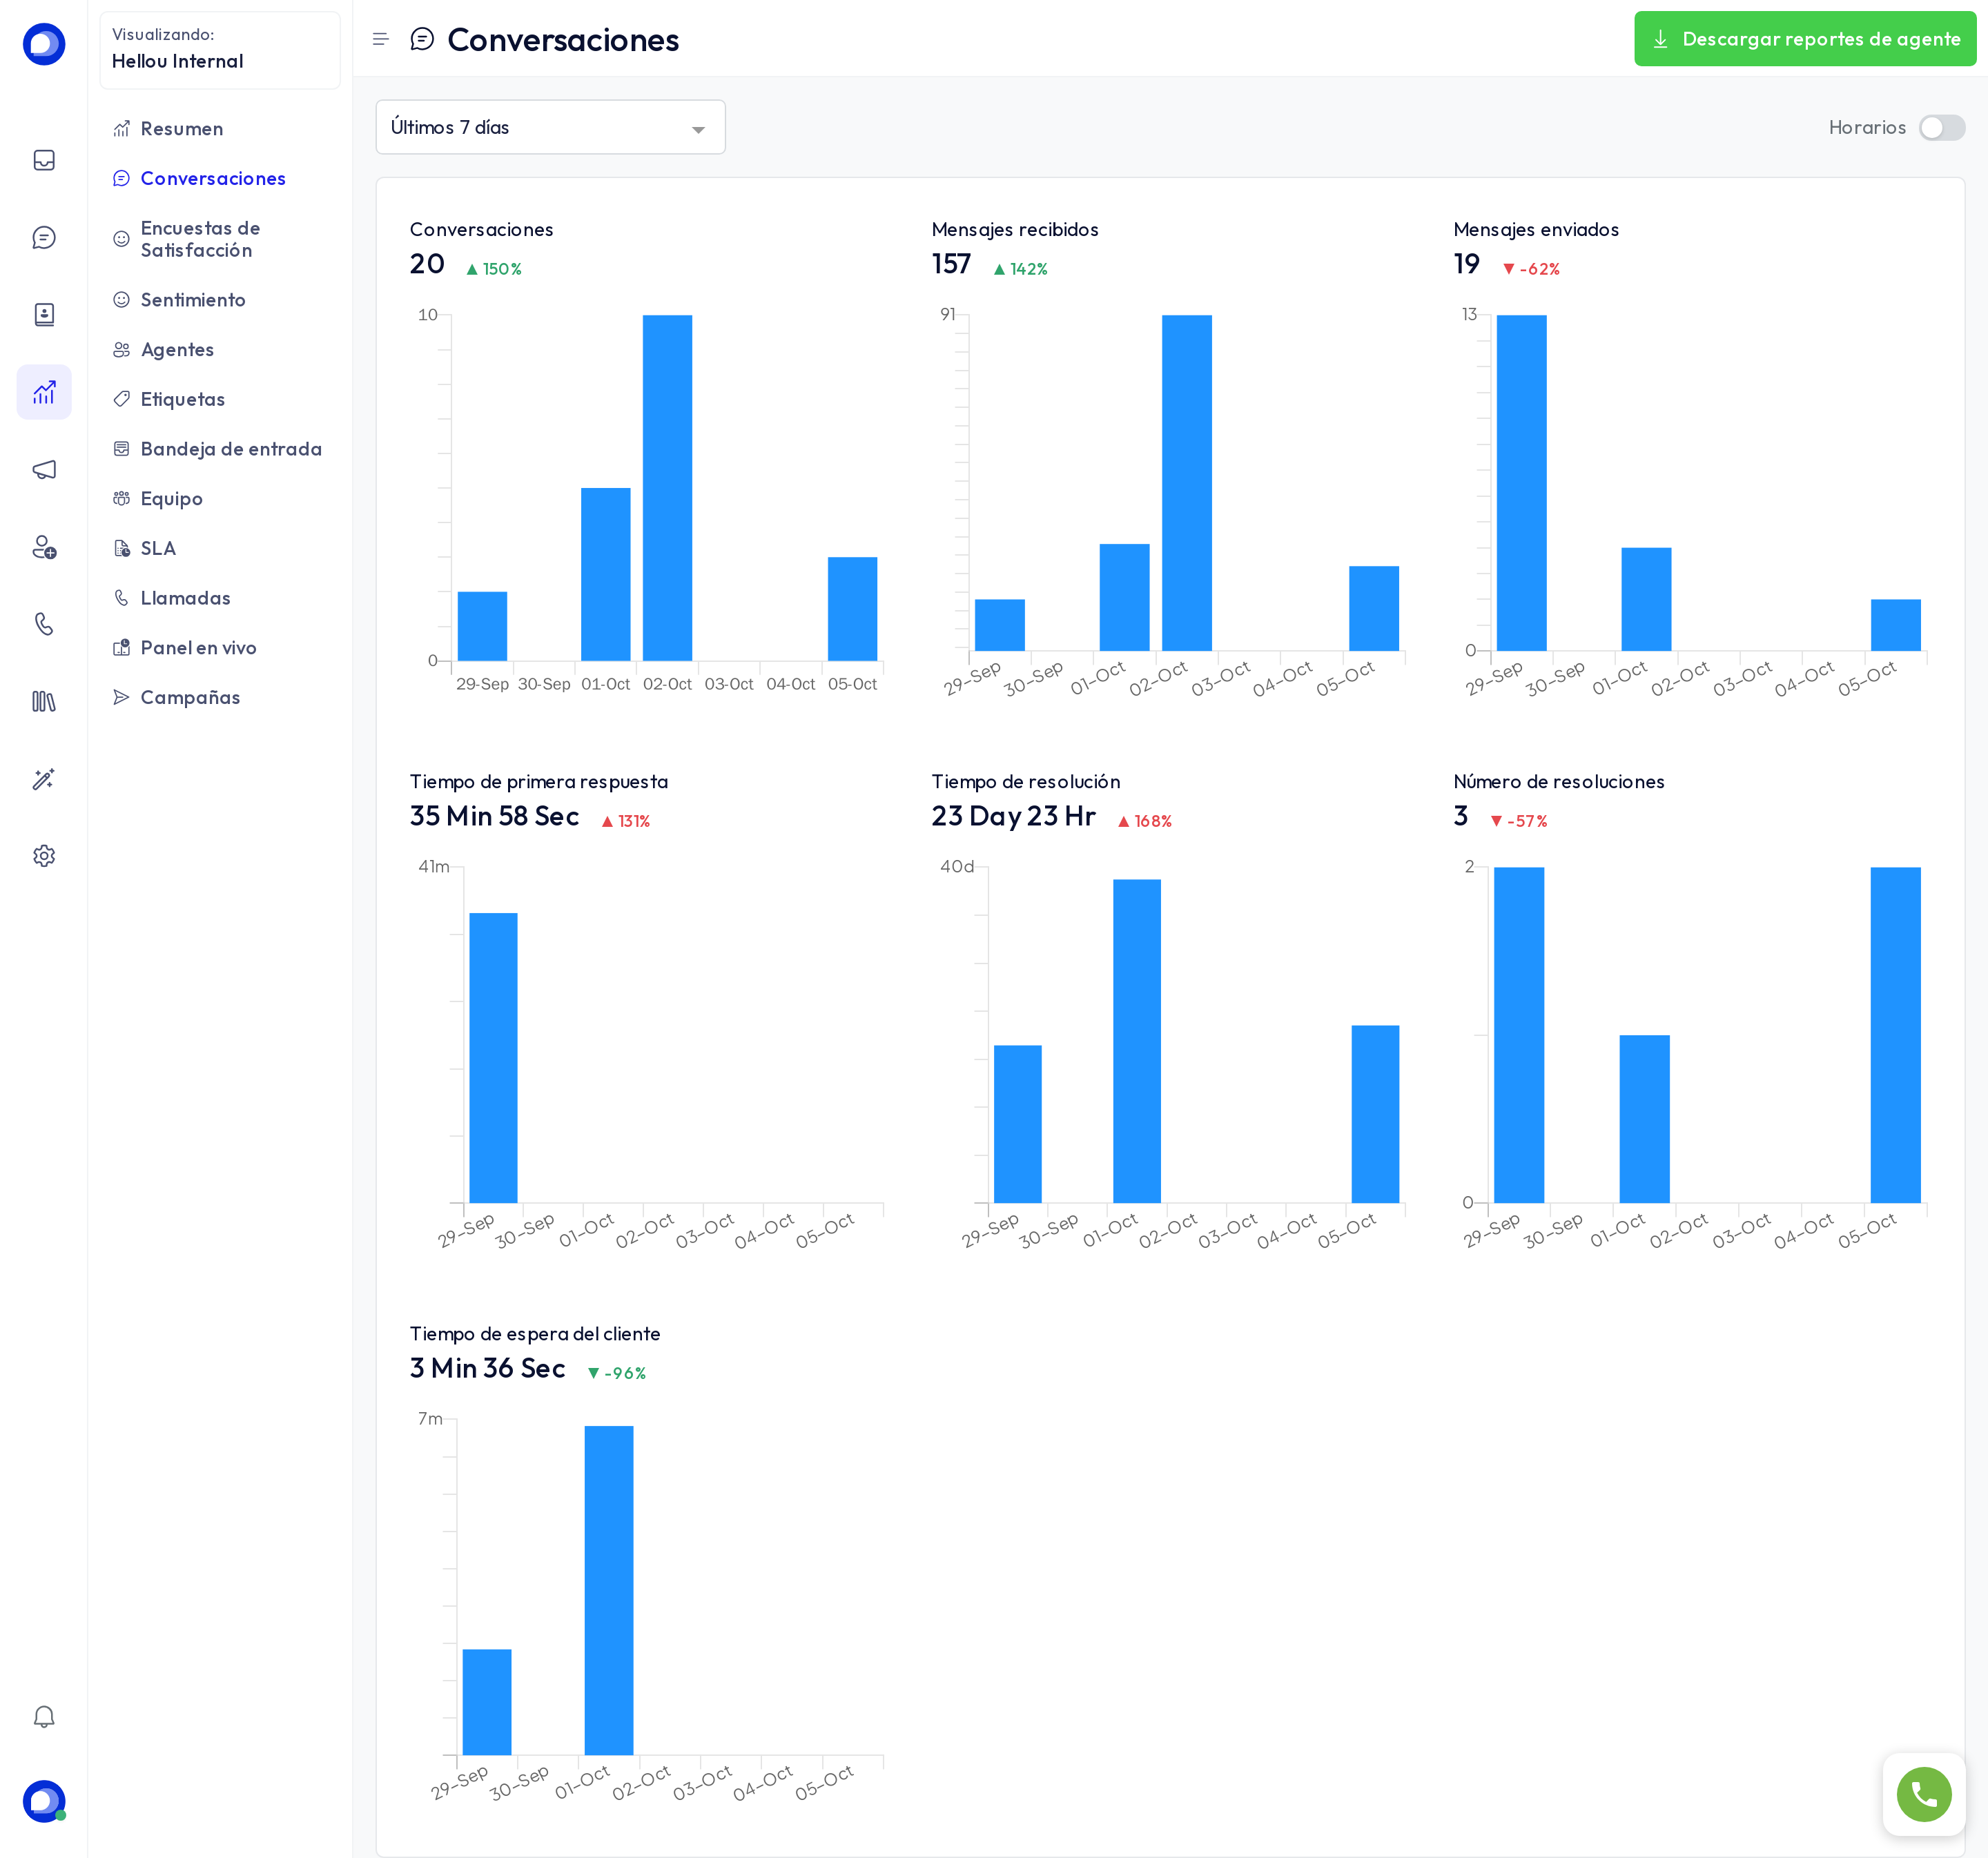Screen dimensions: 1988x1858
Task: Open the chat bubble icon in rail
Action: [44, 237]
